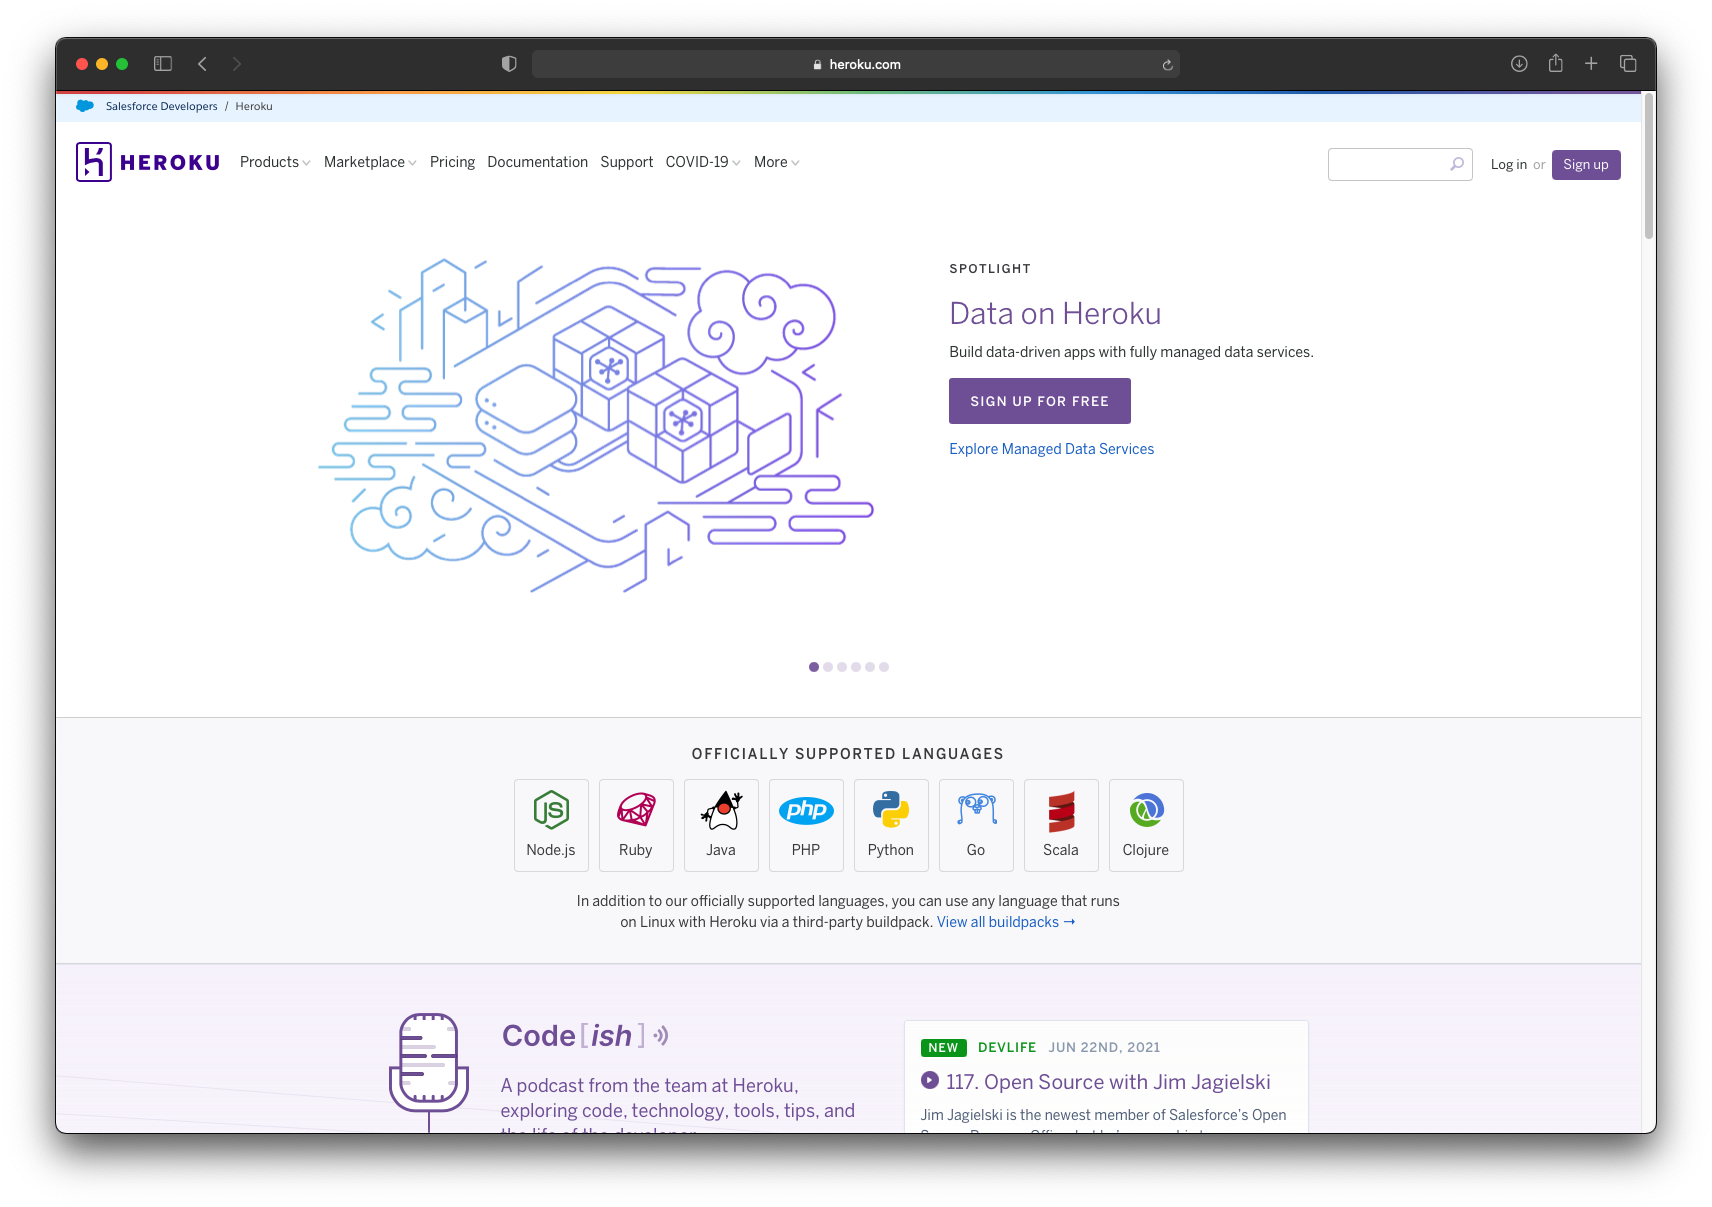Screen dimensions: 1712x1207
Task: Expand the Products dropdown menu
Action: point(275,162)
